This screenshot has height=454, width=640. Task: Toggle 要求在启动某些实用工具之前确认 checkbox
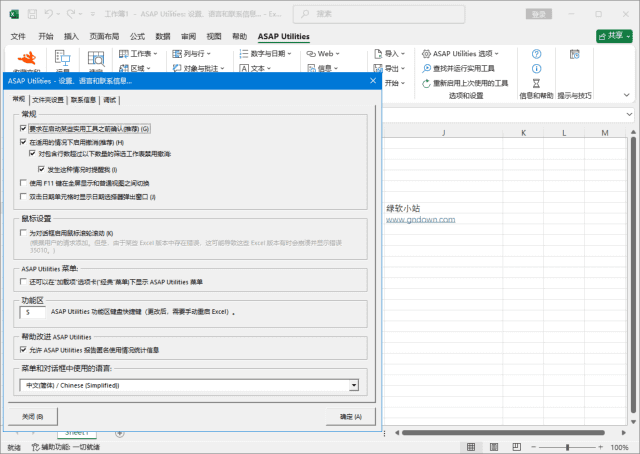(23, 129)
